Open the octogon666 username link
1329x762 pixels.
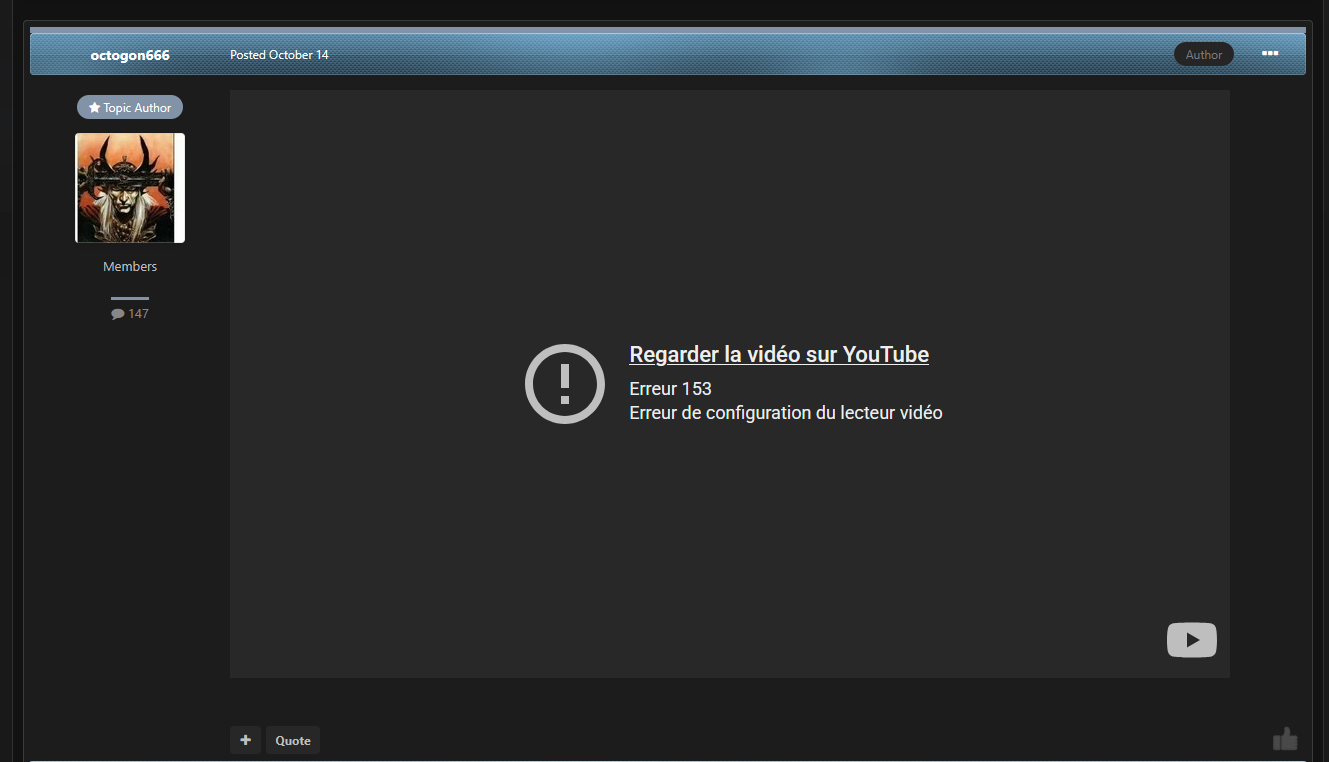coord(130,55)
